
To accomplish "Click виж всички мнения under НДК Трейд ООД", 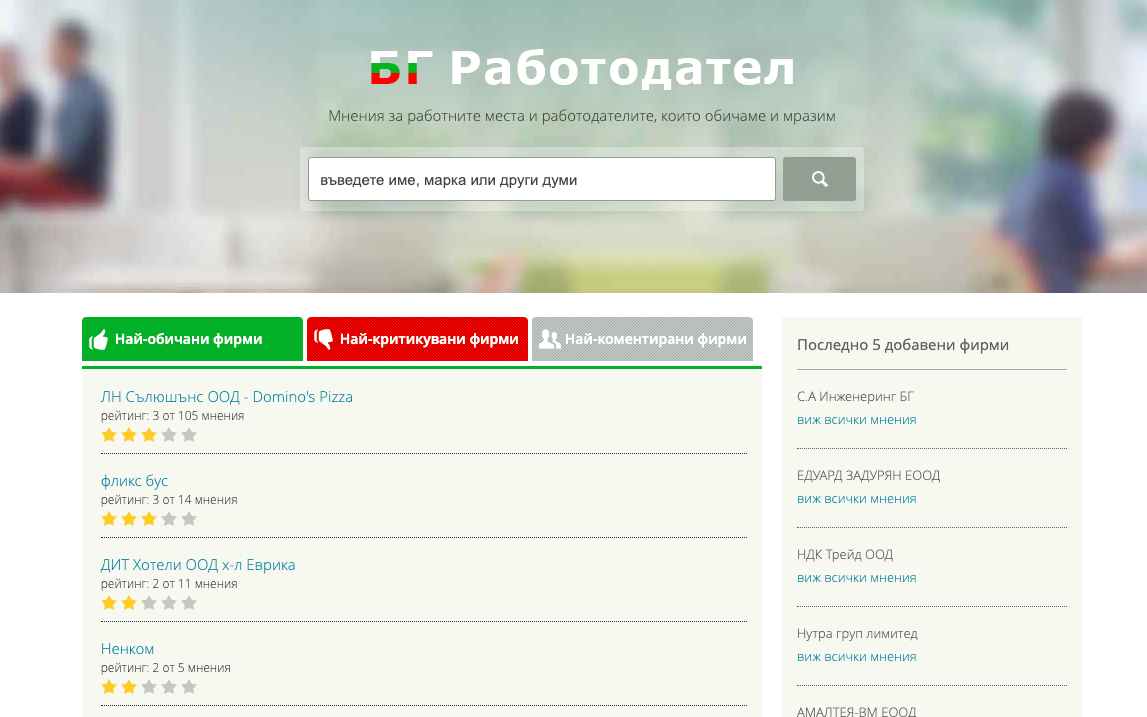I will point(856,577).
